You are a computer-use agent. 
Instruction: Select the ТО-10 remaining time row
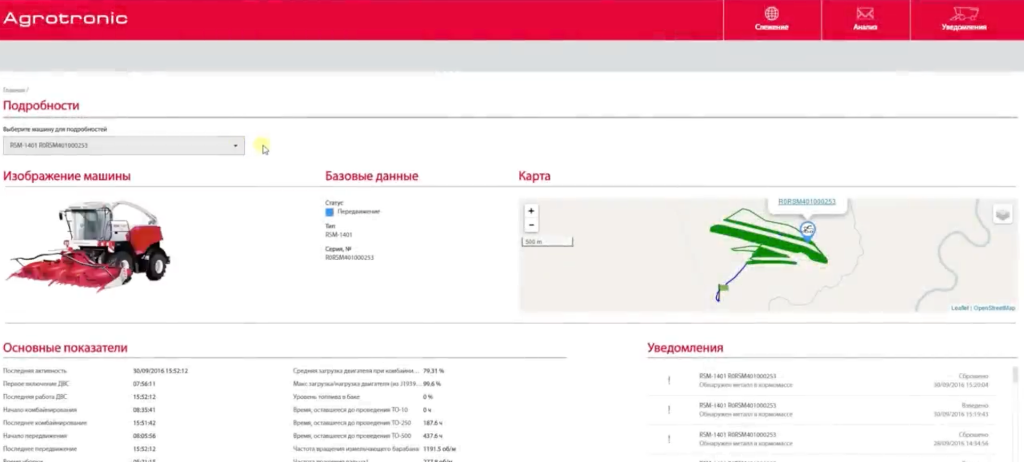(363, 410)
